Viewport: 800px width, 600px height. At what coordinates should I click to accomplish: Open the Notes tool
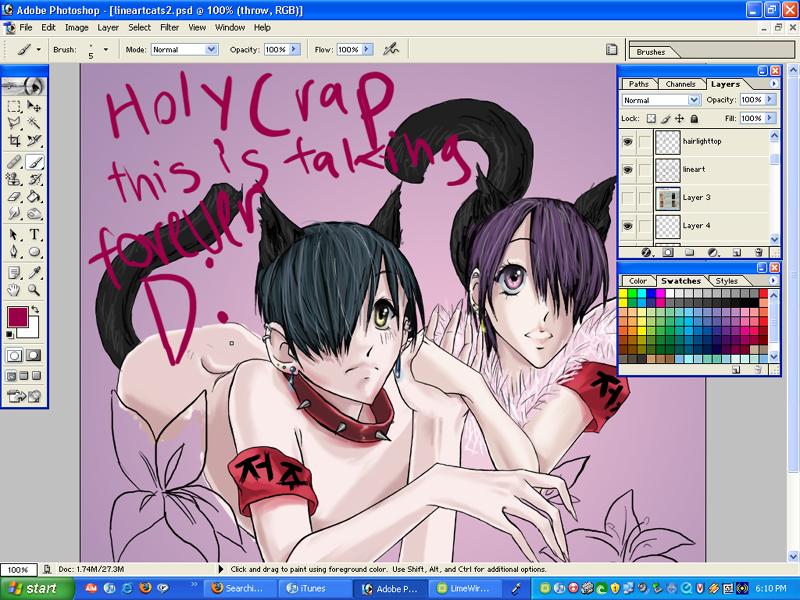(14, 273)
